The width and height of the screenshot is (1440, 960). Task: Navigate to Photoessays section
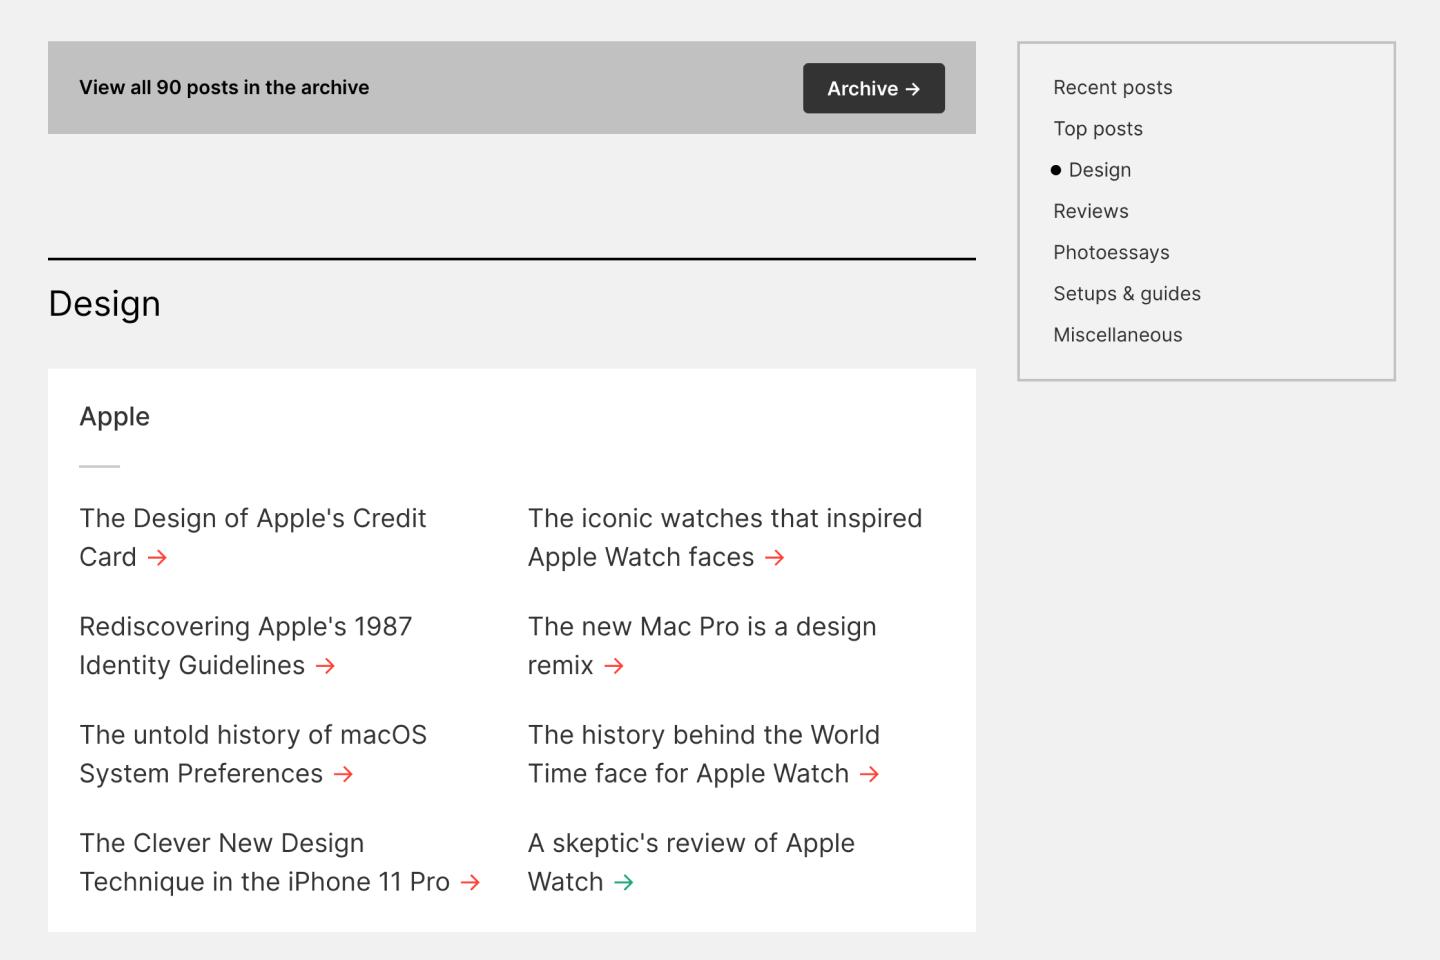coord(1110,252)
